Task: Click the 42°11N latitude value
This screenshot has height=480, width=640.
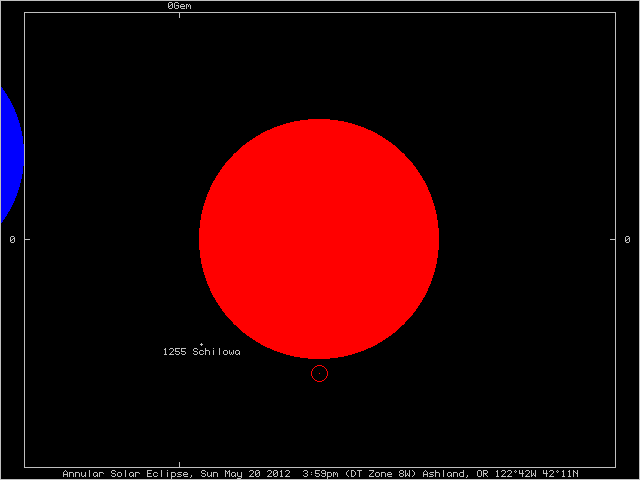Action: pyautogui.click(x=559, y=473)
